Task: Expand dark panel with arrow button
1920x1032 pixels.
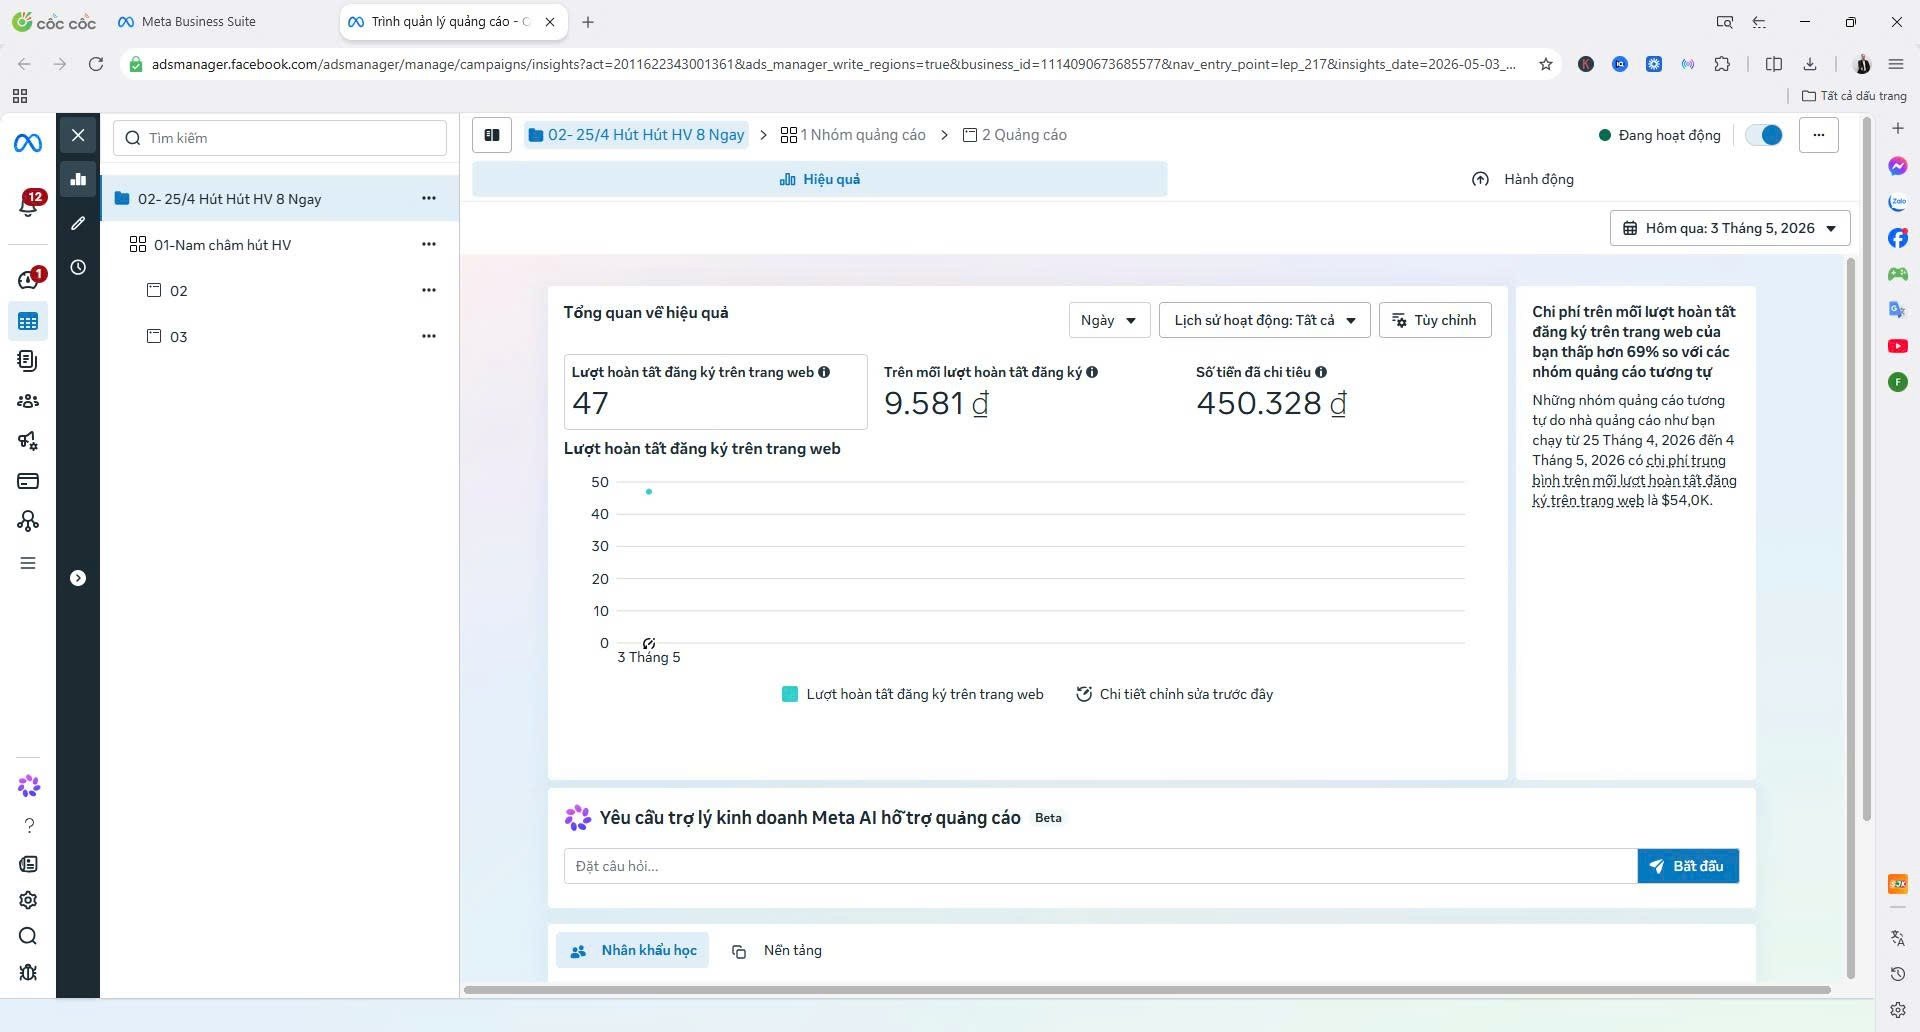Action: pyautogui.click(x=78, y=578)
